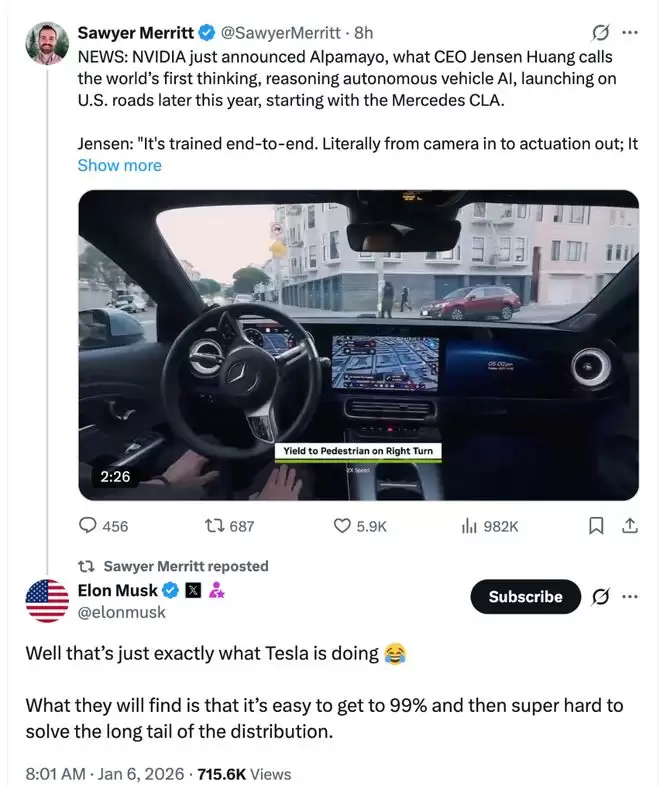Open Elon Musk's flag avatar
The width and height of the screenshot is (660, 786).
pyautogui.click(x=47, y=600)
